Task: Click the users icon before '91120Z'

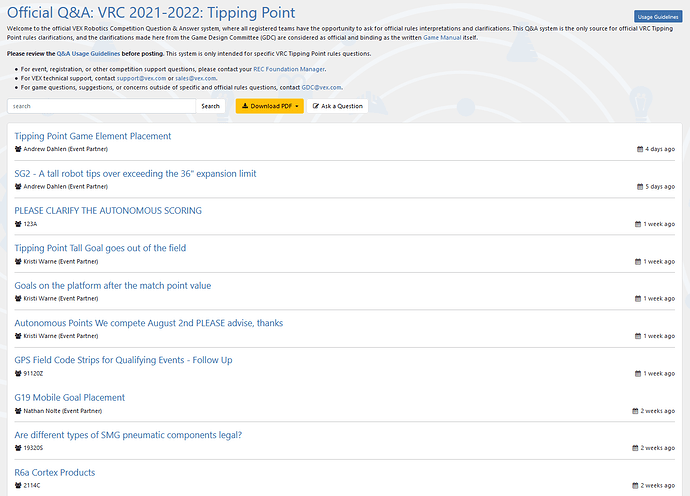Action: pyautogui.click(x=18, y=373)
